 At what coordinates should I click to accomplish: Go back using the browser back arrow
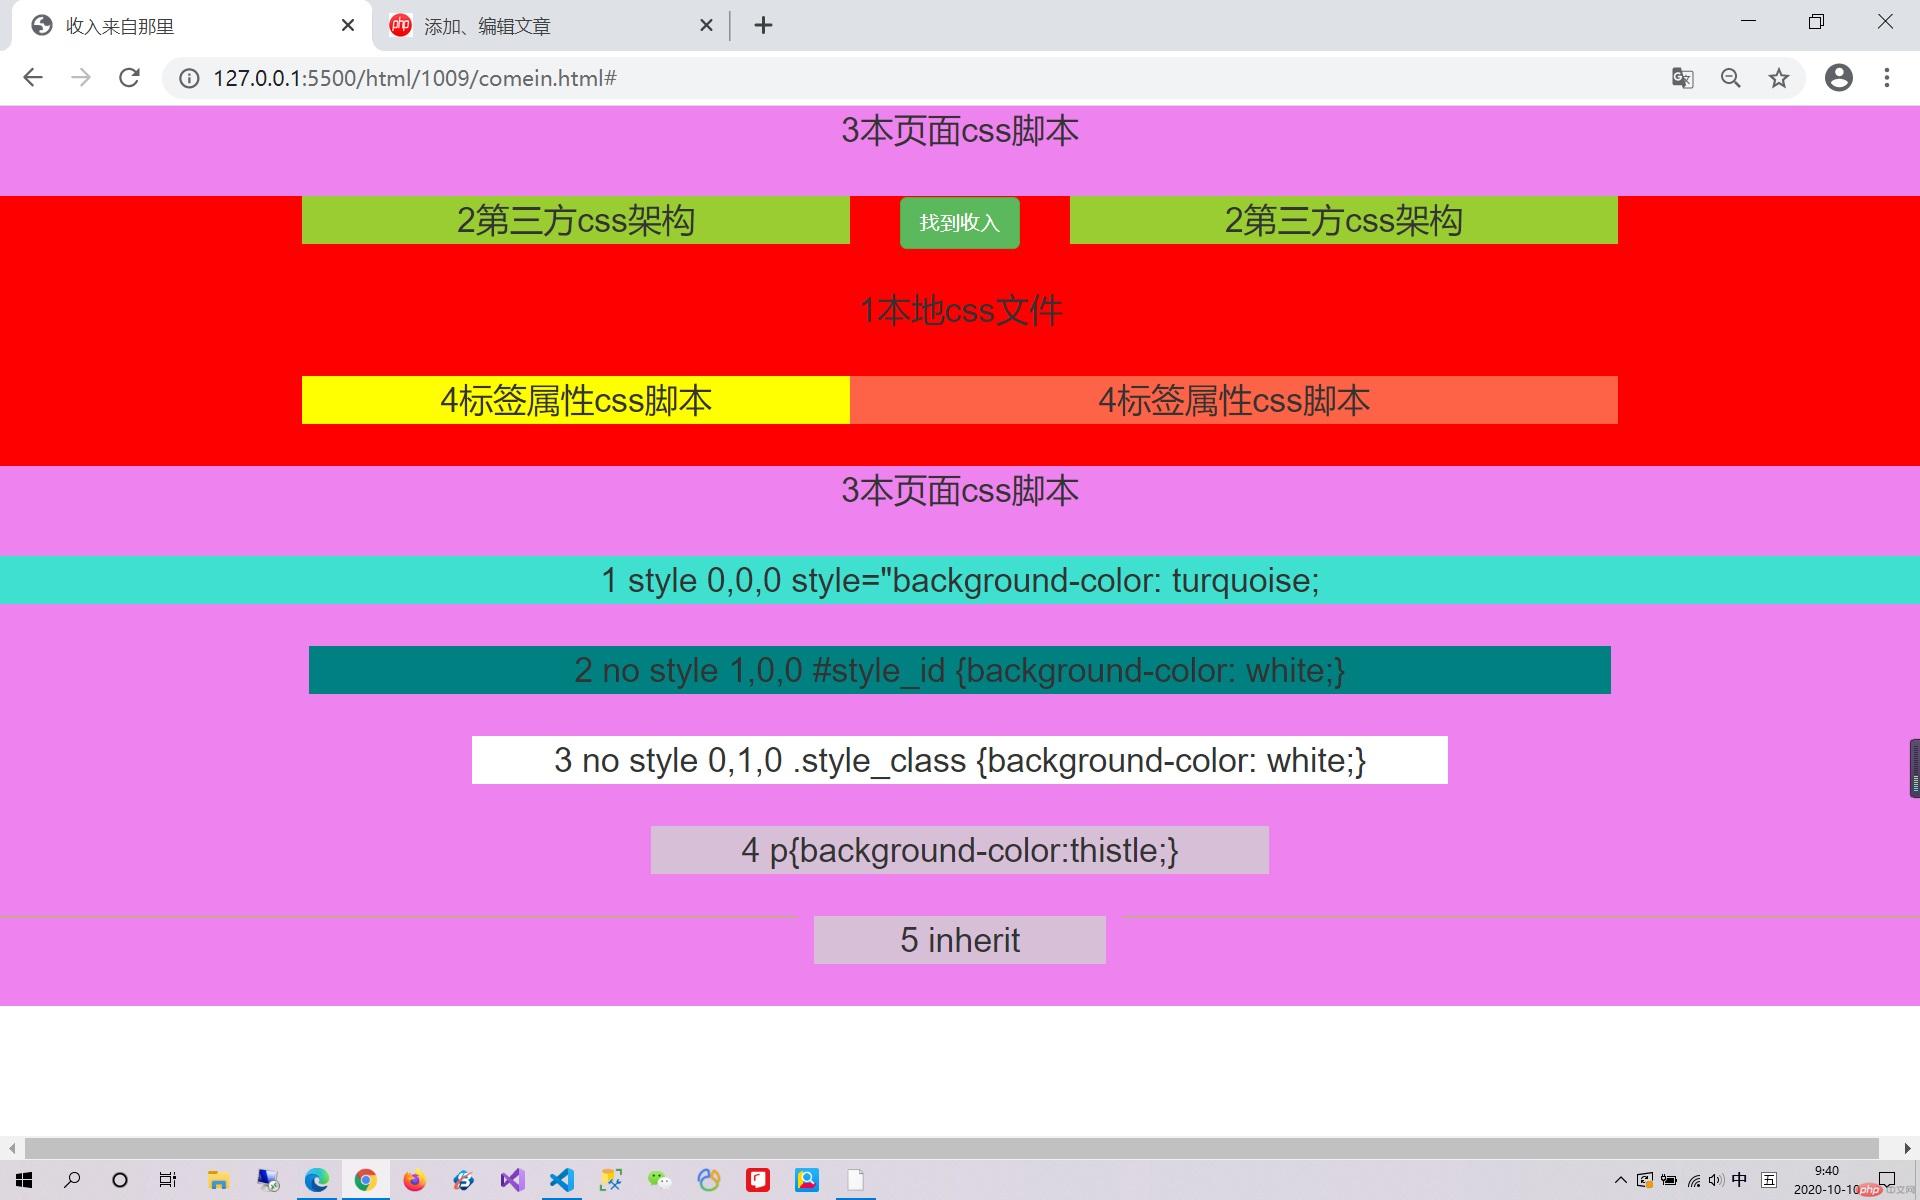click(x=33, y=78)
